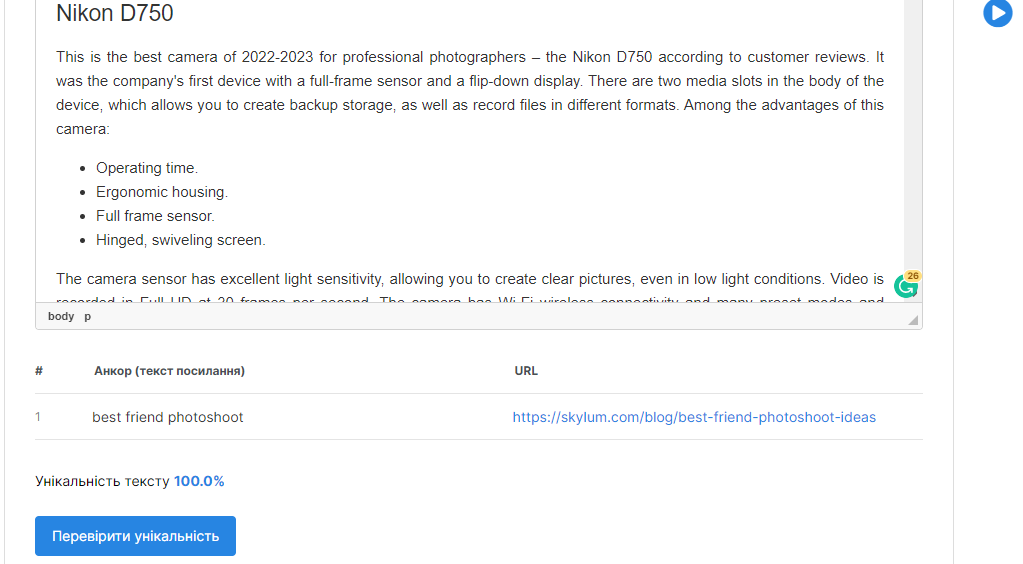Click the 'Анкор (текст посилання)' column header
The height and width of the screenshot is (564, 1023).
170,371
